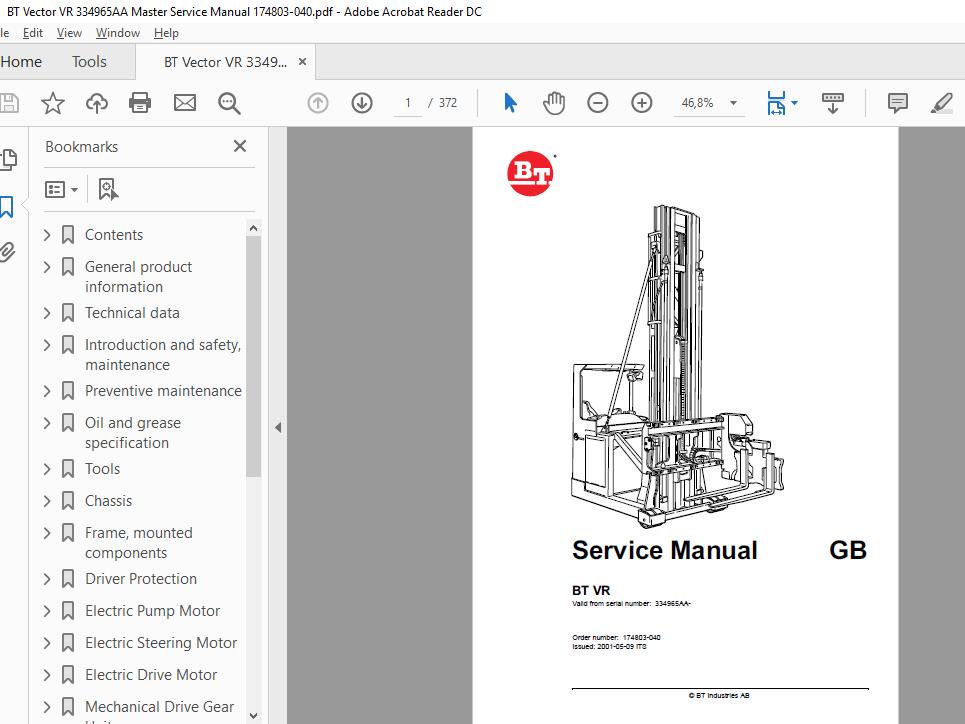Print the document
Screen dimensions: 965x724
coord(139,102)
